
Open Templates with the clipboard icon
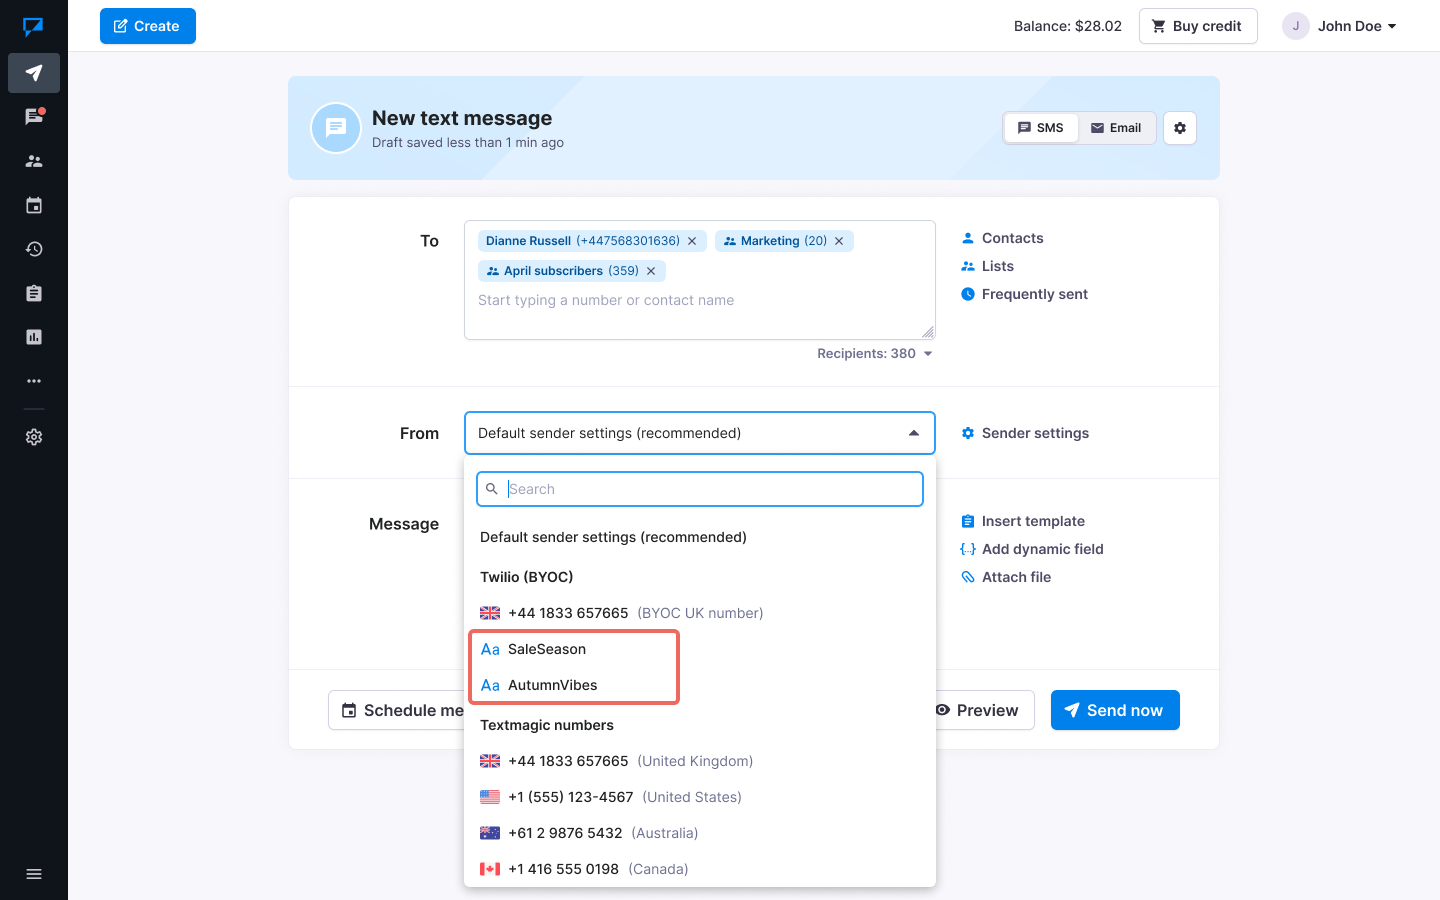pyautogui.click(x=33, y=292)
